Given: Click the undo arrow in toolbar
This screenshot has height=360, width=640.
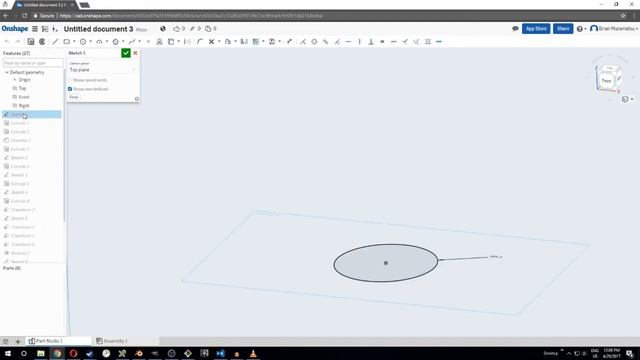Looking at the screenshot, I should [7, 42].
